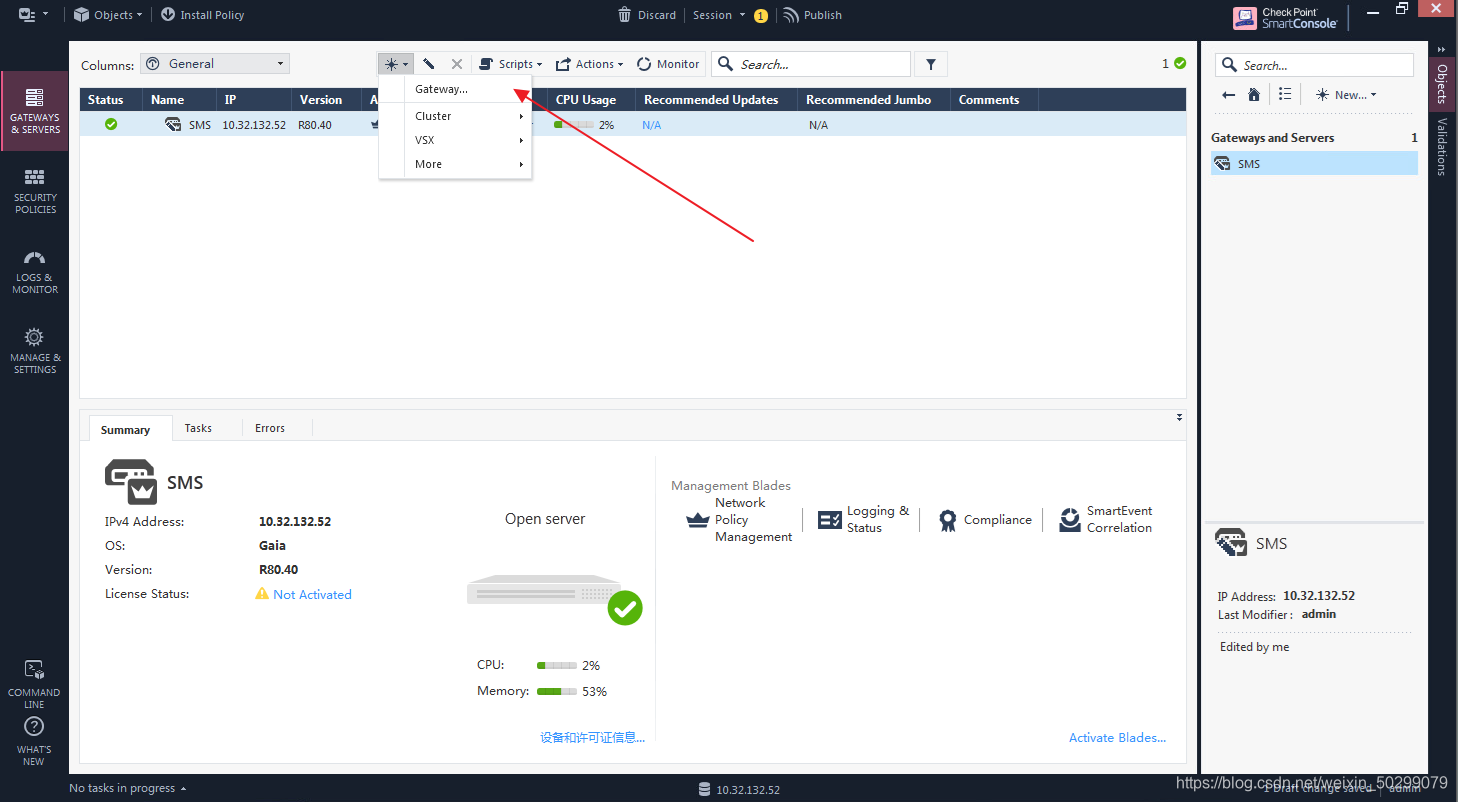This screenshot has height=802, width=1458.
Task: Open the Columns General dropdown
Action: 215,64
